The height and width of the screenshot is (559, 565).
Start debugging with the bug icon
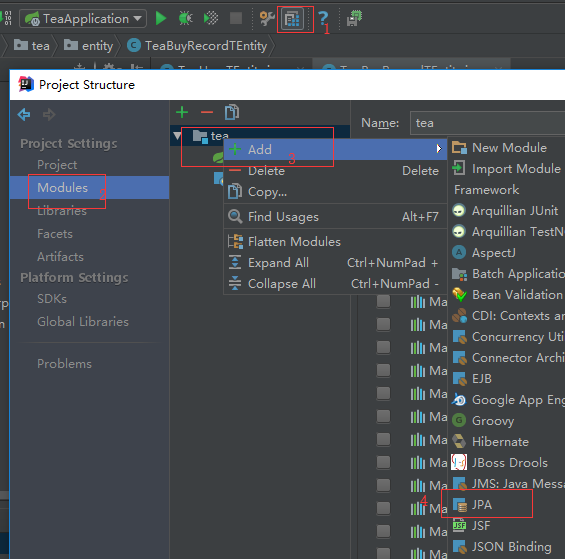[x=186, y=18]
